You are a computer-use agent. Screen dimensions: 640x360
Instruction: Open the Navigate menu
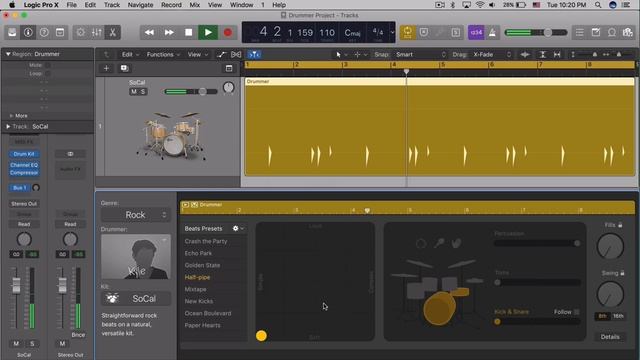(140, 5)
